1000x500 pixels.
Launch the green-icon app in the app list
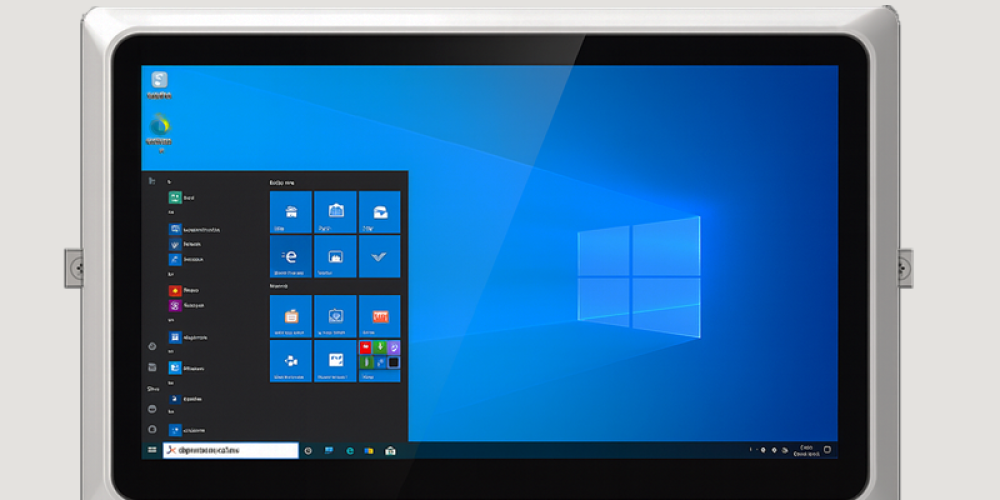(x=174, y=198)
